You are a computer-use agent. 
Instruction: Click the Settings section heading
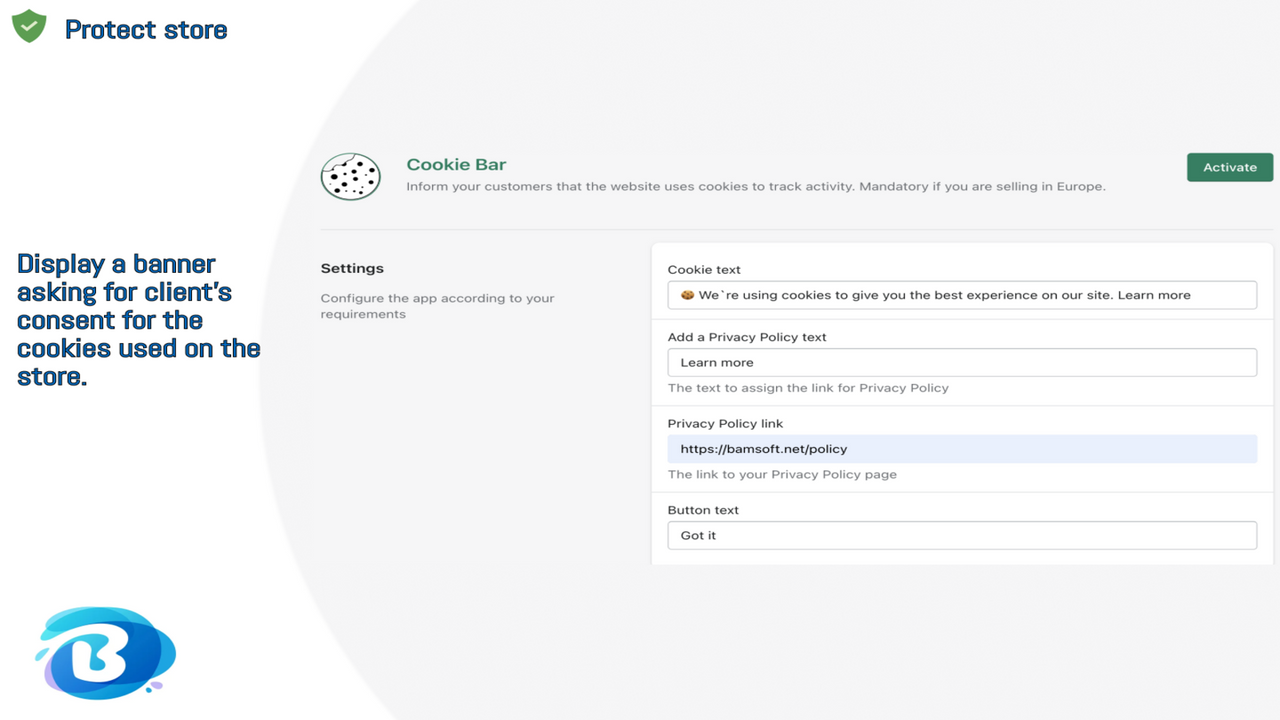(x=352, y=268)
